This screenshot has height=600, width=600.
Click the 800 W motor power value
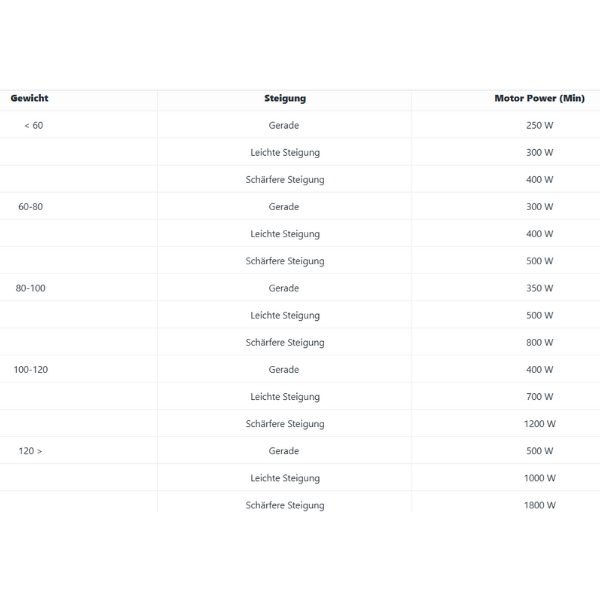click(540, 342)
